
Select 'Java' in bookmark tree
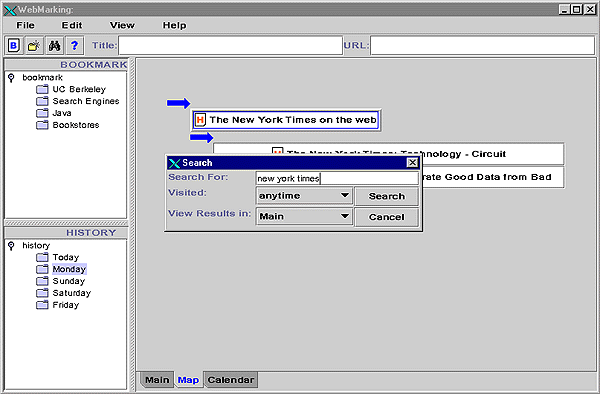(x=62, y=113)
